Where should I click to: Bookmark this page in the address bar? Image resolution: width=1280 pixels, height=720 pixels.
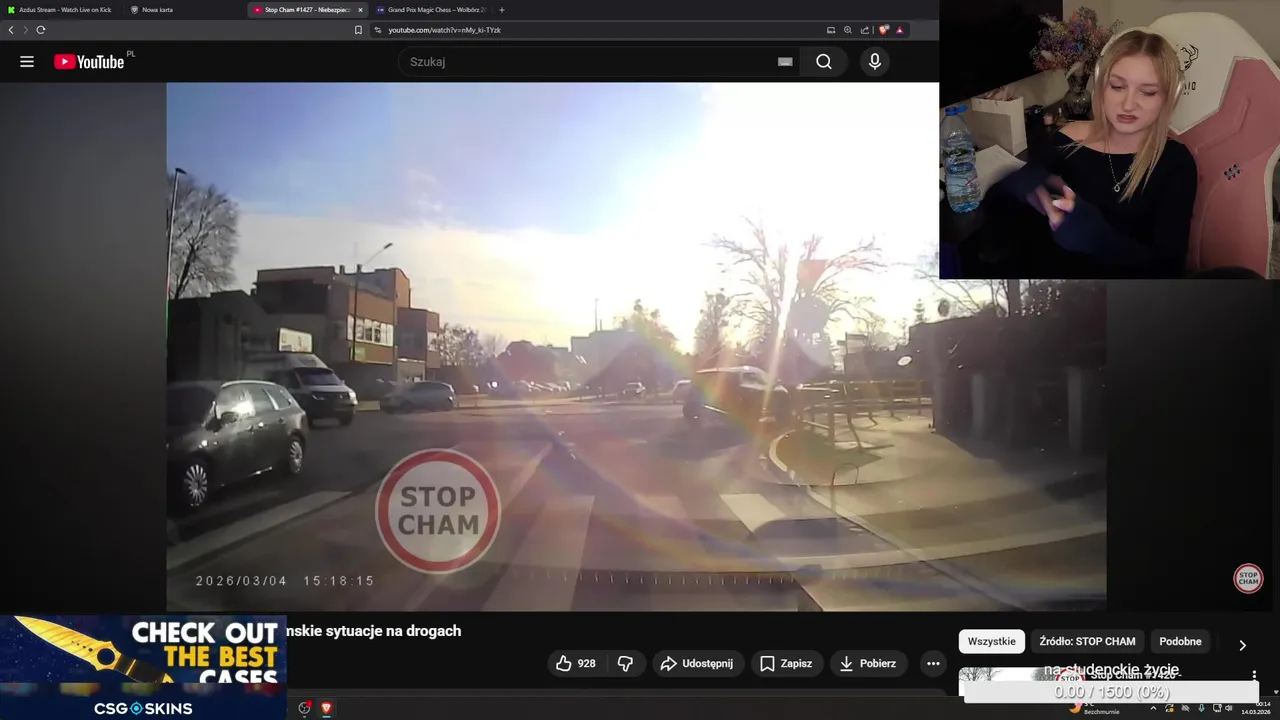pos(358,30)
